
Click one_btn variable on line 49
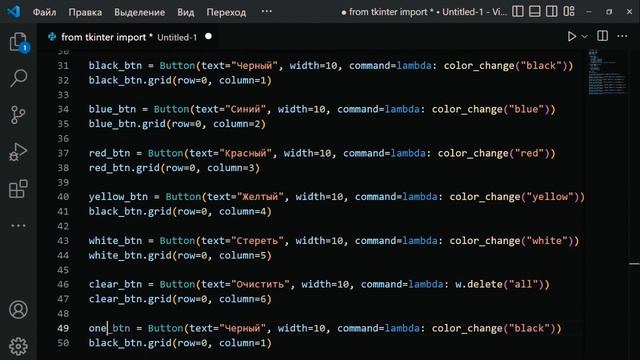coord(109,328)
